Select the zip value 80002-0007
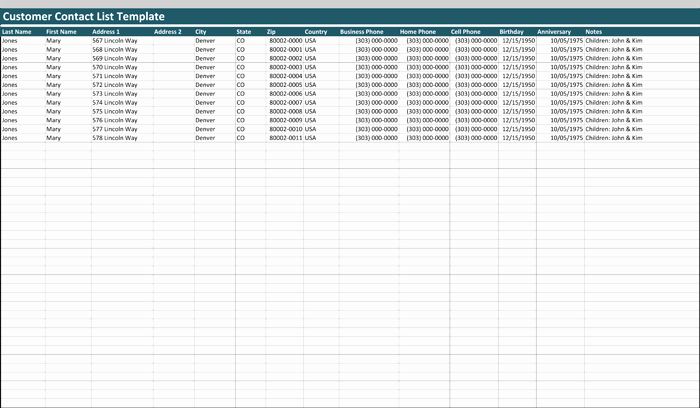This screenshot has width=700, height=408. point(286,103)
